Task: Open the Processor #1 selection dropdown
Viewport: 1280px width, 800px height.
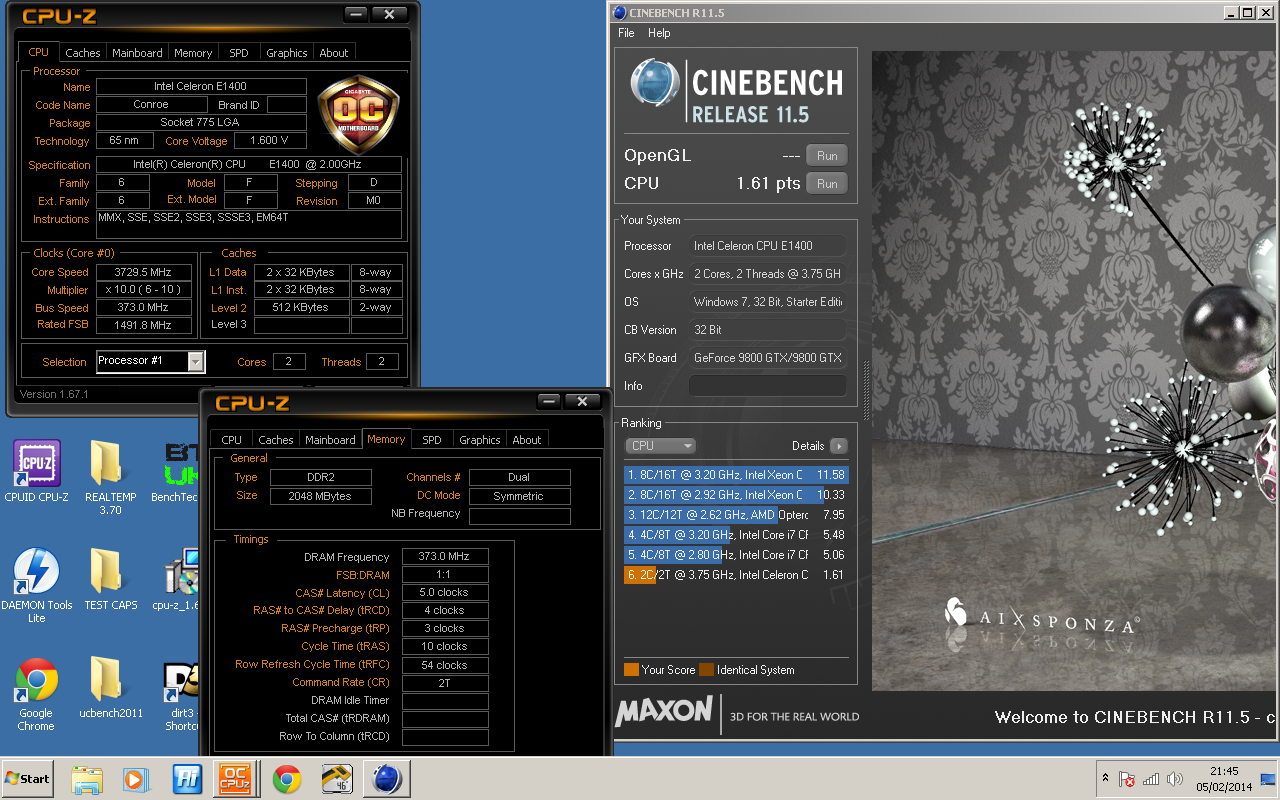Action: (150, 361)
